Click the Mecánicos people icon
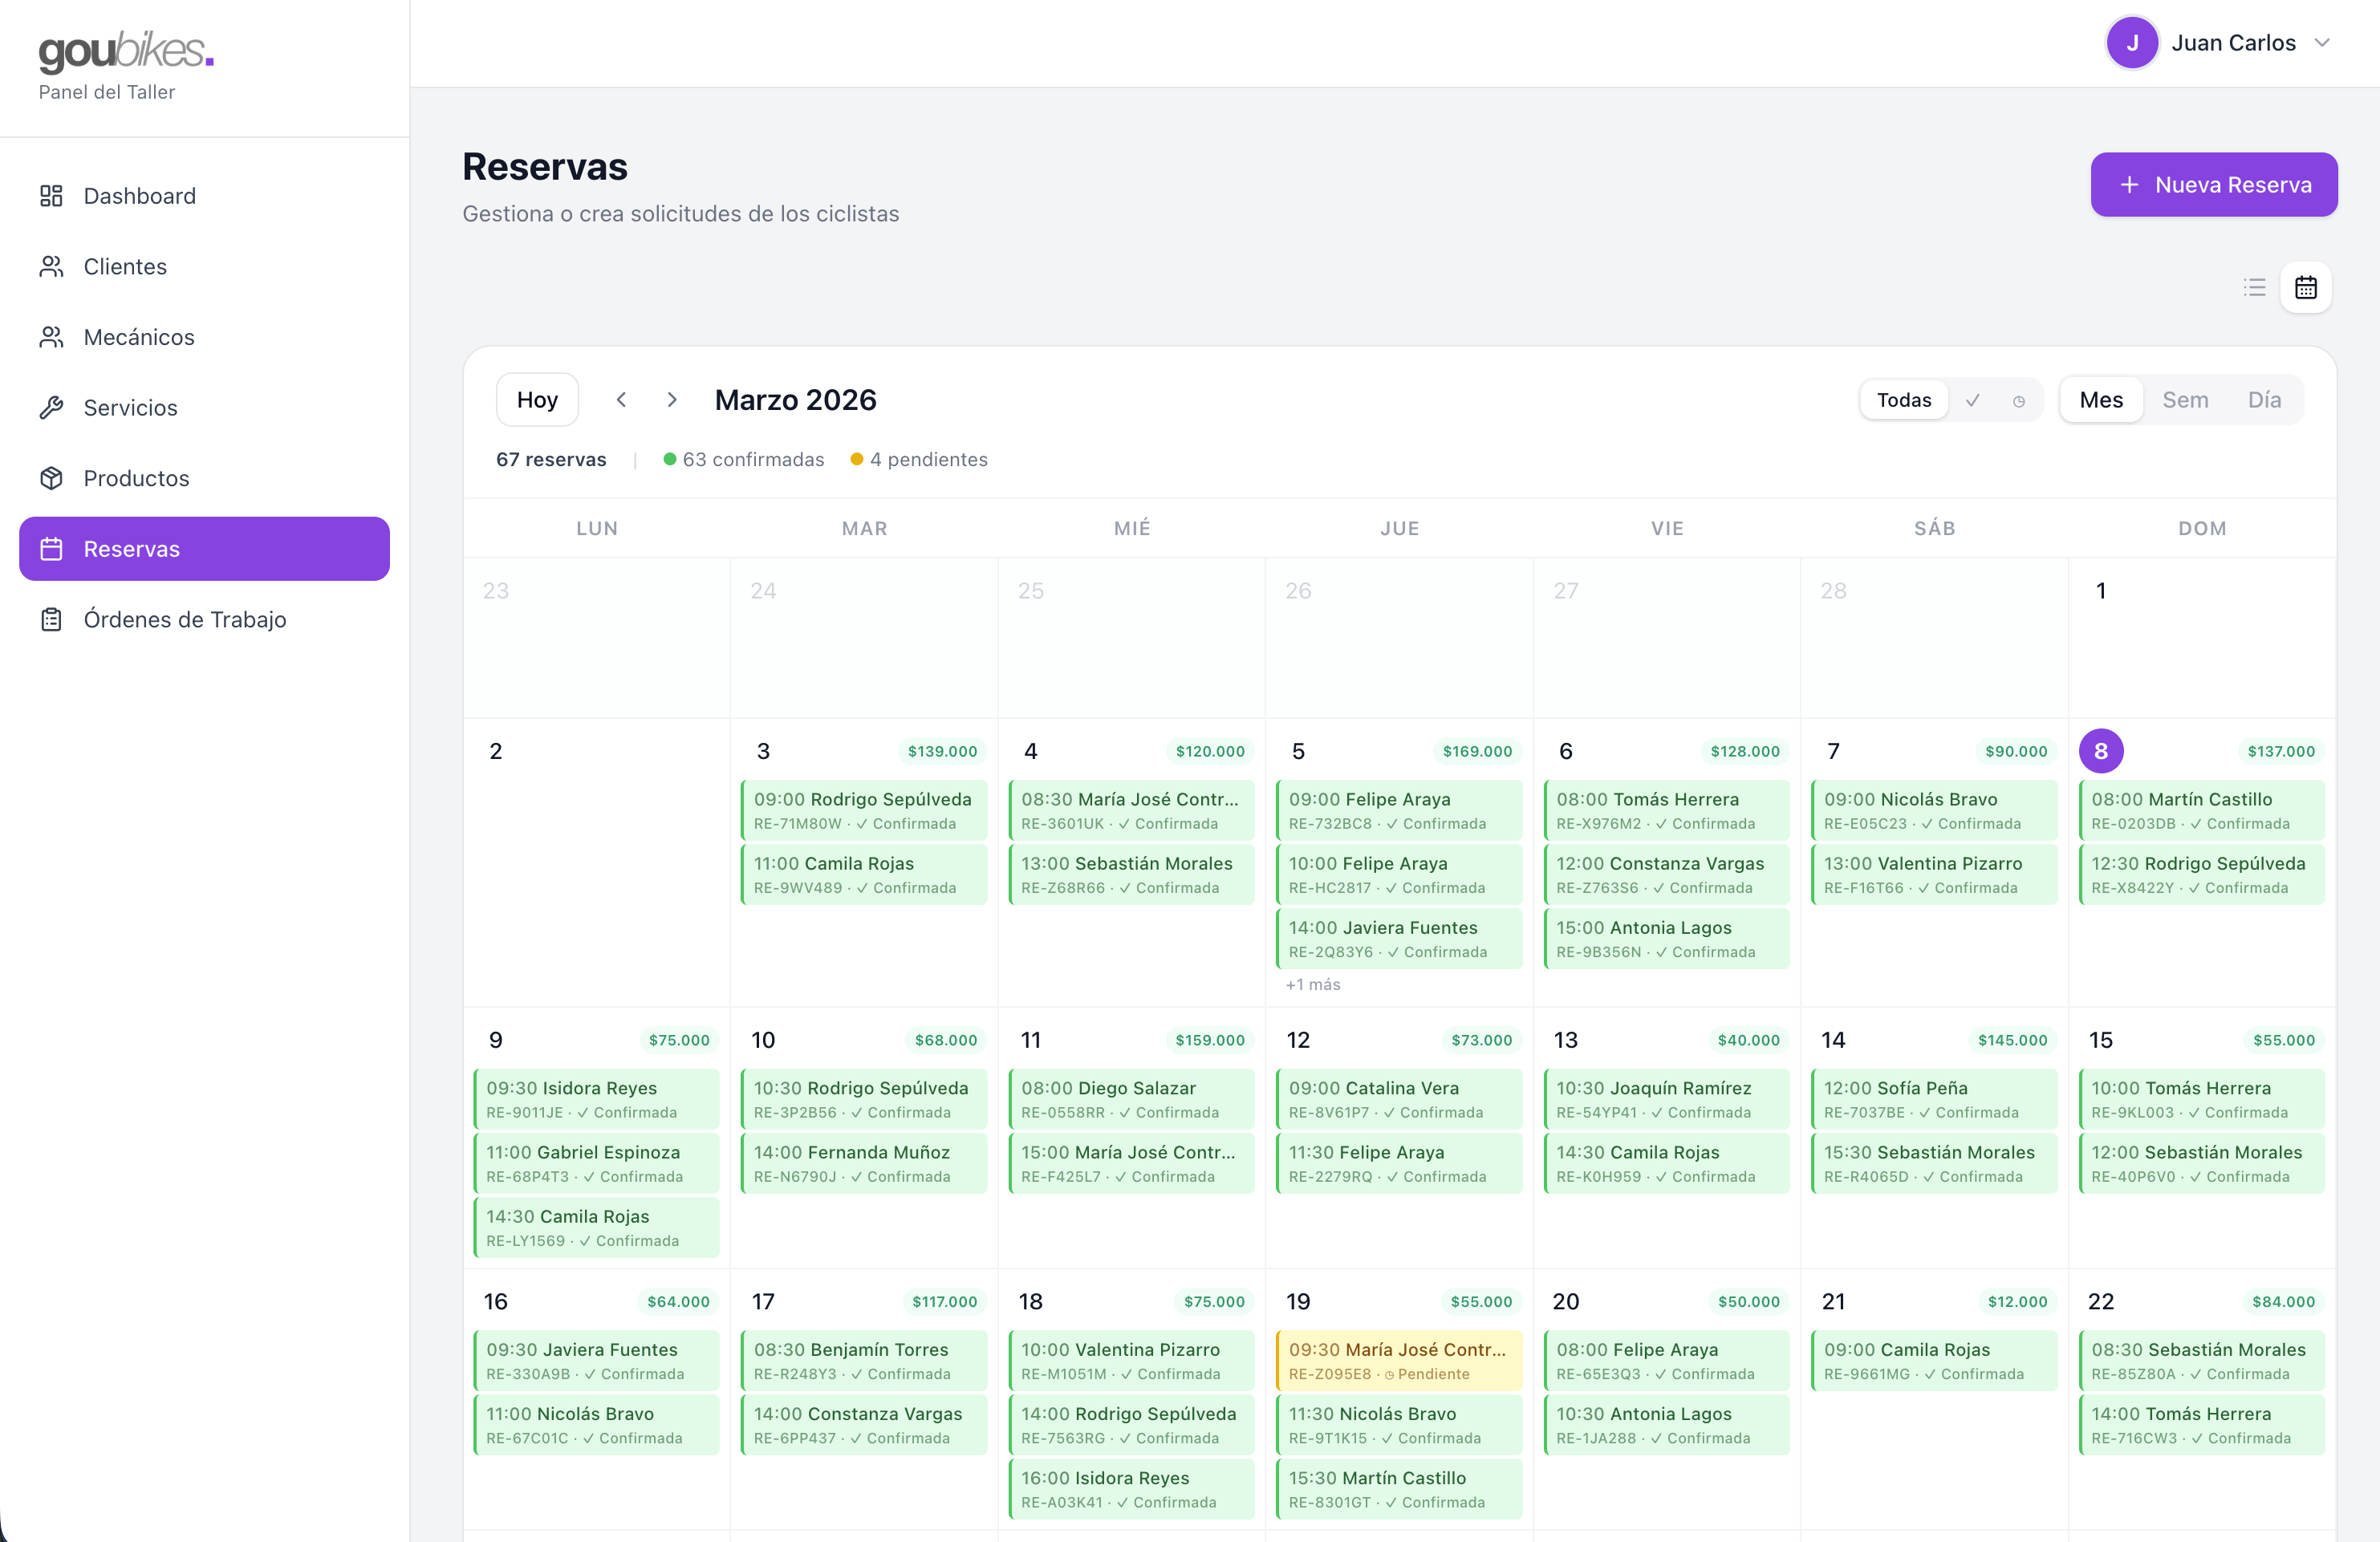The width and height of the screenshot is (2380, 1542). 51,337
